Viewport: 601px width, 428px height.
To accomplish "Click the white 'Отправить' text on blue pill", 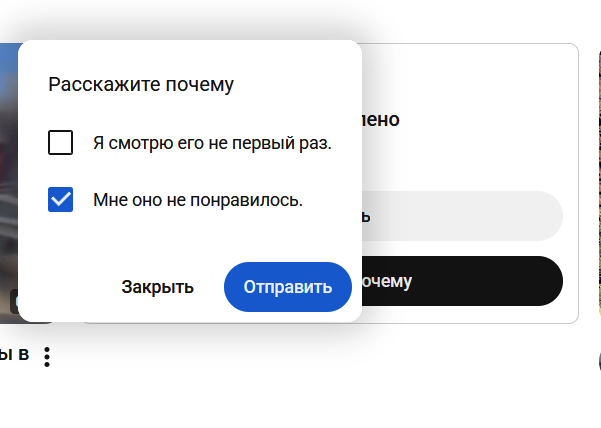I will coord(288,287).
